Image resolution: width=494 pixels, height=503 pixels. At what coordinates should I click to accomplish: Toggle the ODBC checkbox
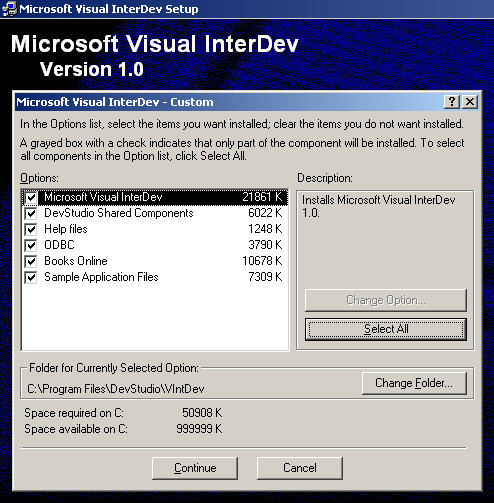[31, 245]
